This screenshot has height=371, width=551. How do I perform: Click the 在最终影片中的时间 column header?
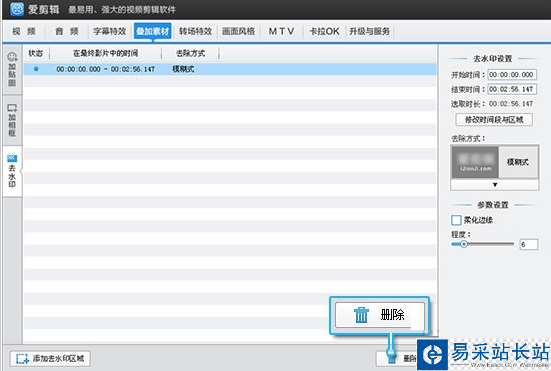[x=105, y=53]
